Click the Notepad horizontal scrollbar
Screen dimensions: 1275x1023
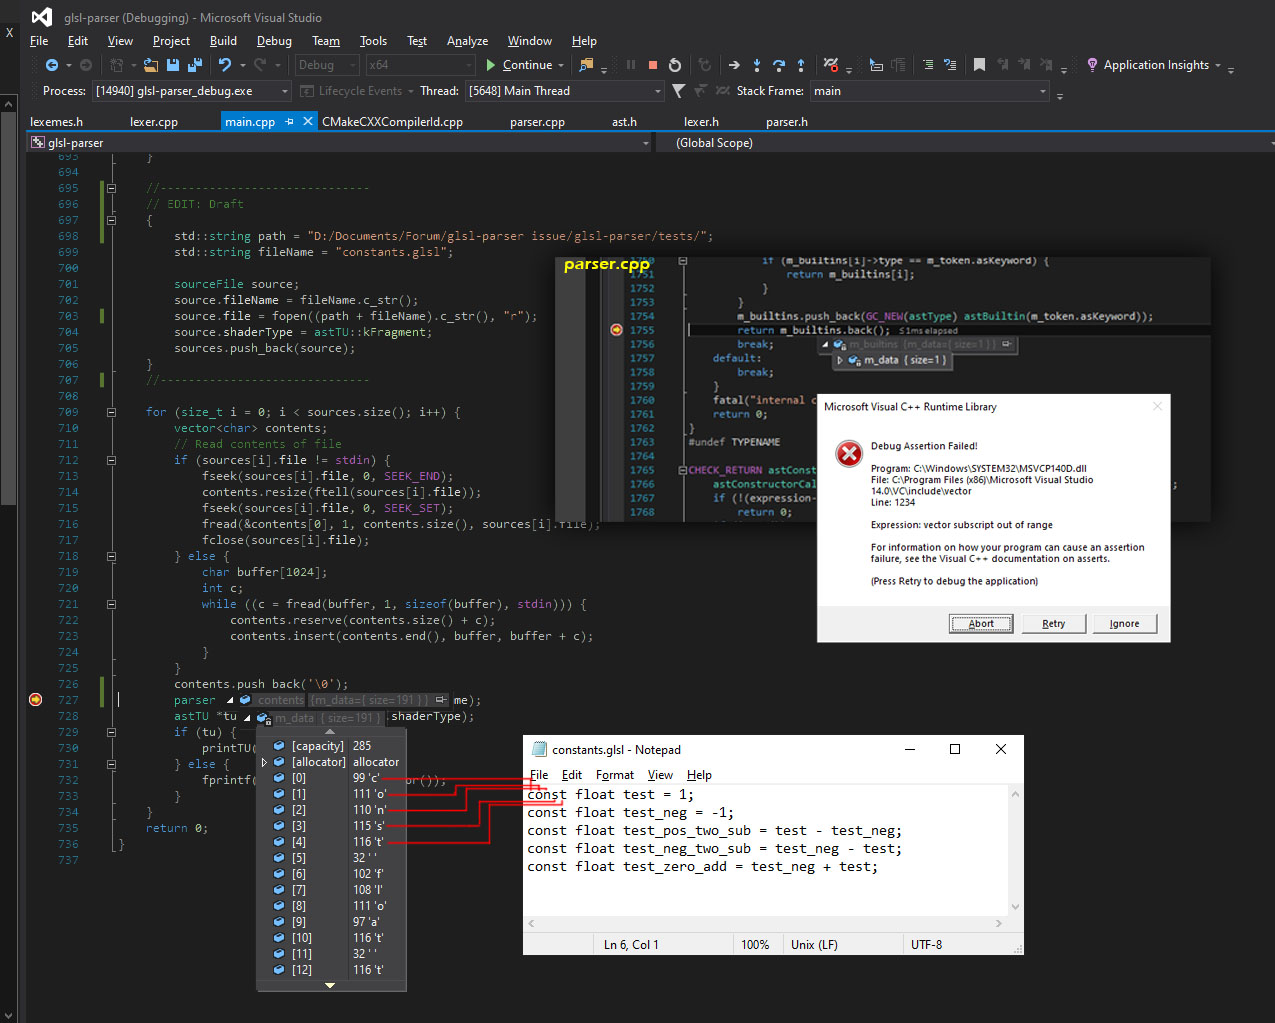766,923
